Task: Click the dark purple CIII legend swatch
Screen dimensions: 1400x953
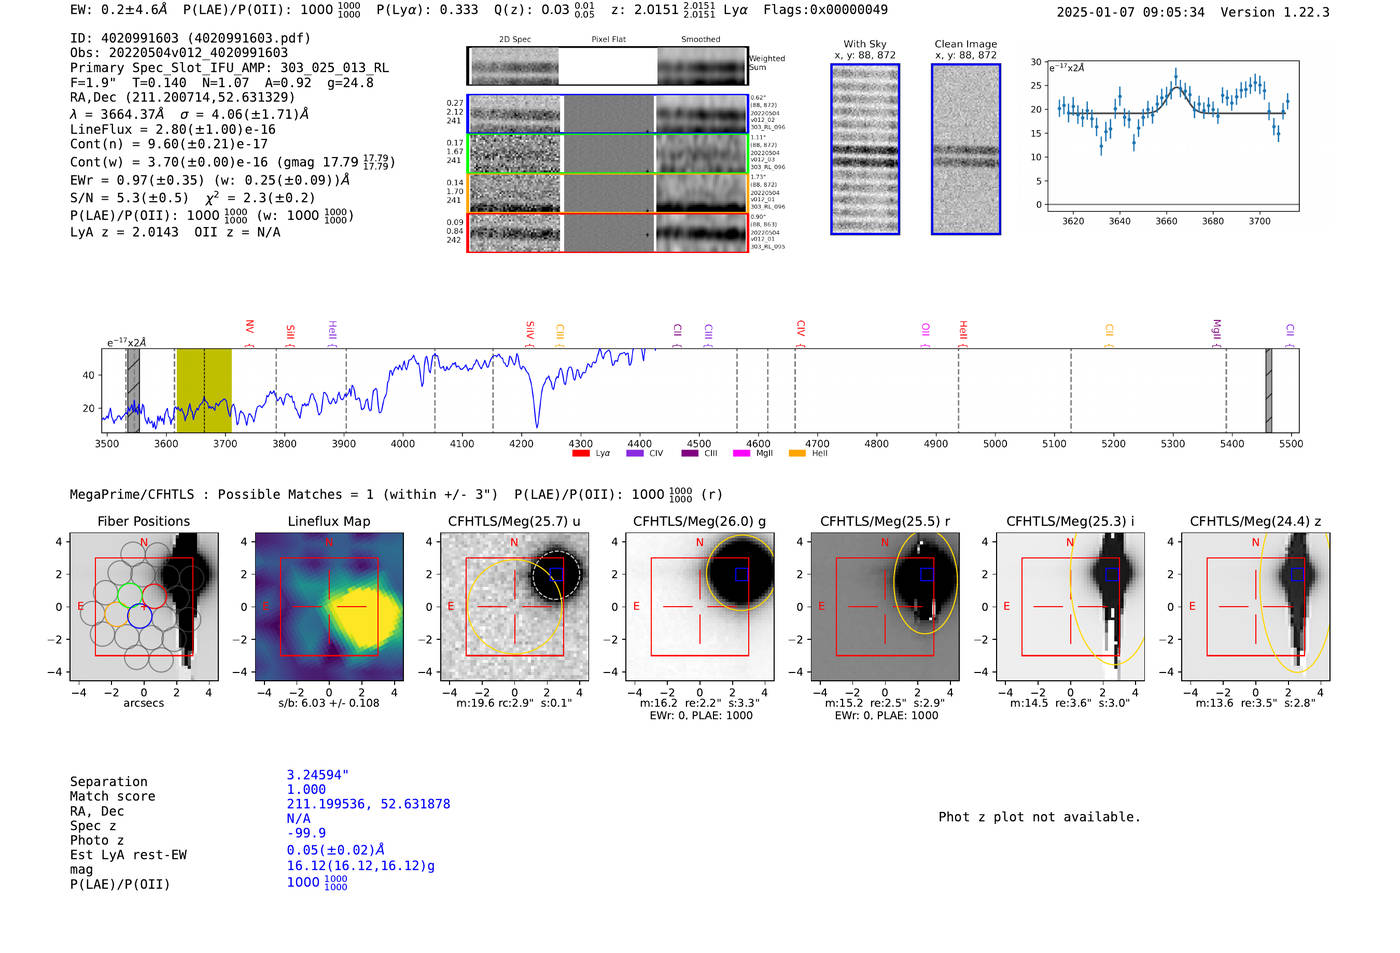Action: [x=689, y=454]
